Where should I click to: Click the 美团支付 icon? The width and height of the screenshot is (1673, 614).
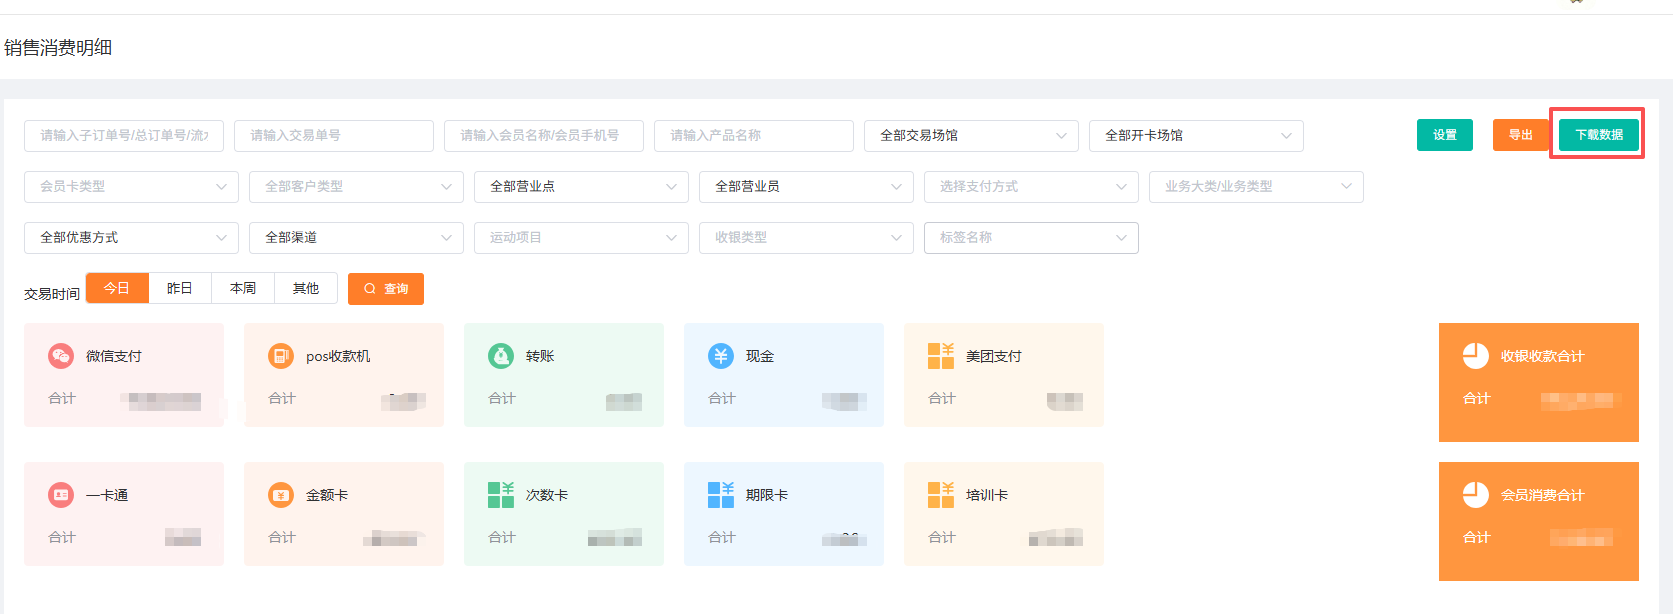(941, 356)
